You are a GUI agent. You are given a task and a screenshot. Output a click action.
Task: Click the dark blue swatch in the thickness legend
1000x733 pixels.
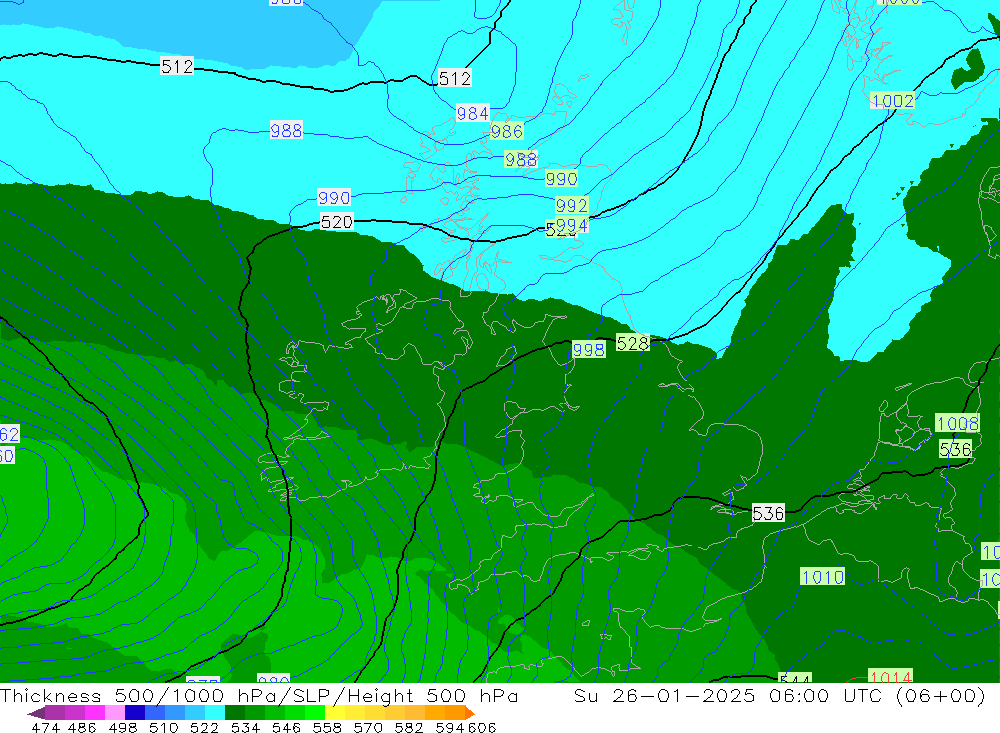click(135, 713)
